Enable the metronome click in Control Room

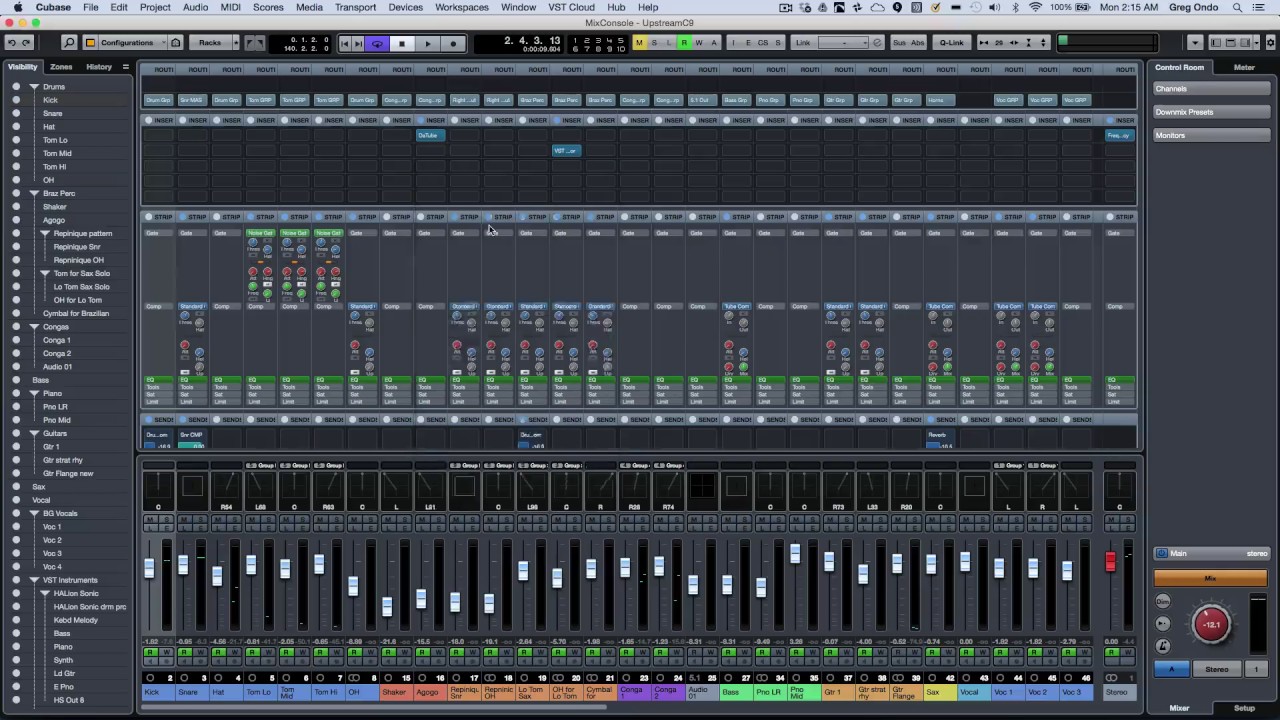pos(1162,646)
